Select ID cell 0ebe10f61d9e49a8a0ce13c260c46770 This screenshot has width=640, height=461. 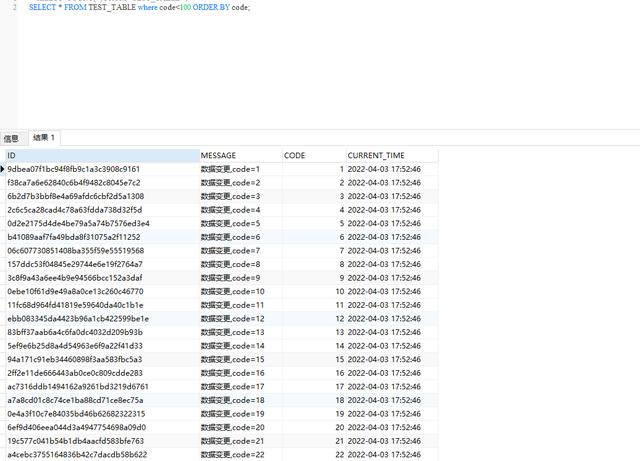point(102,292)
